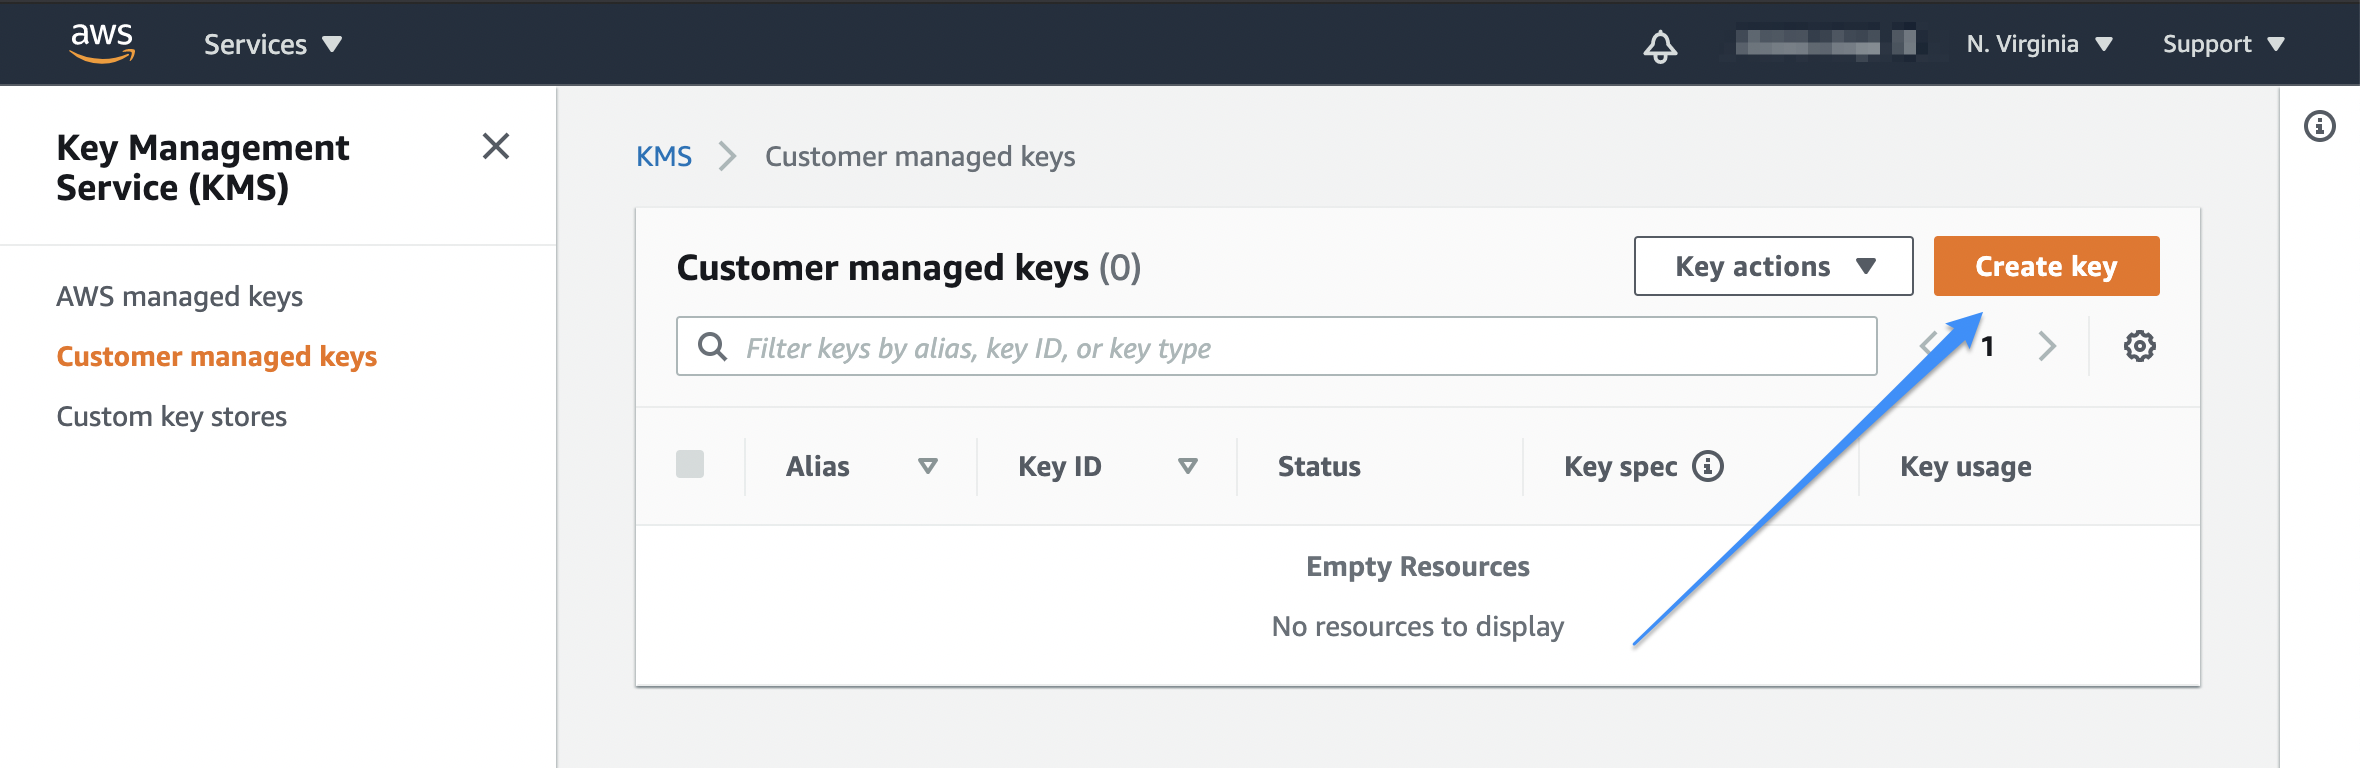Viewport: 2360px width, 768px height.
Task: Go to previous page of keys
Action: [1929, 347]
